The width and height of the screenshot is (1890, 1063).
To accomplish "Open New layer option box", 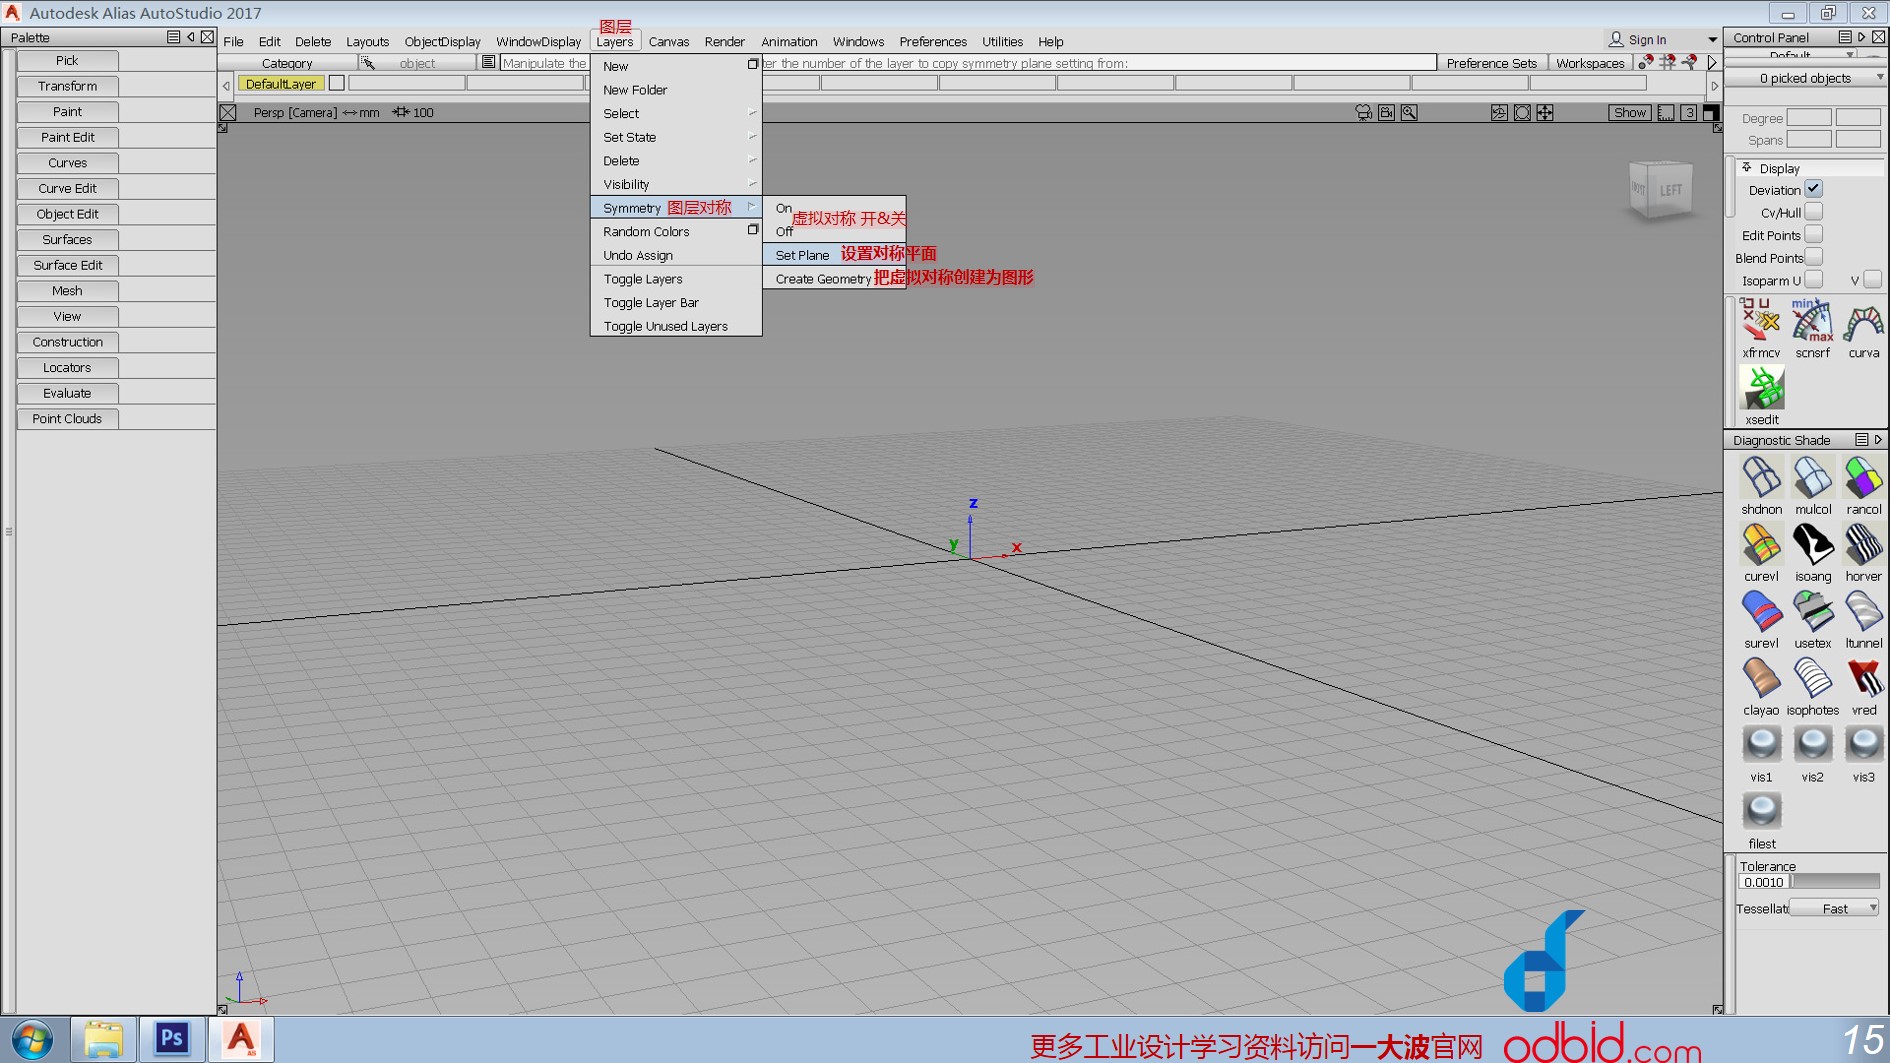I will (x=753, y=65).
